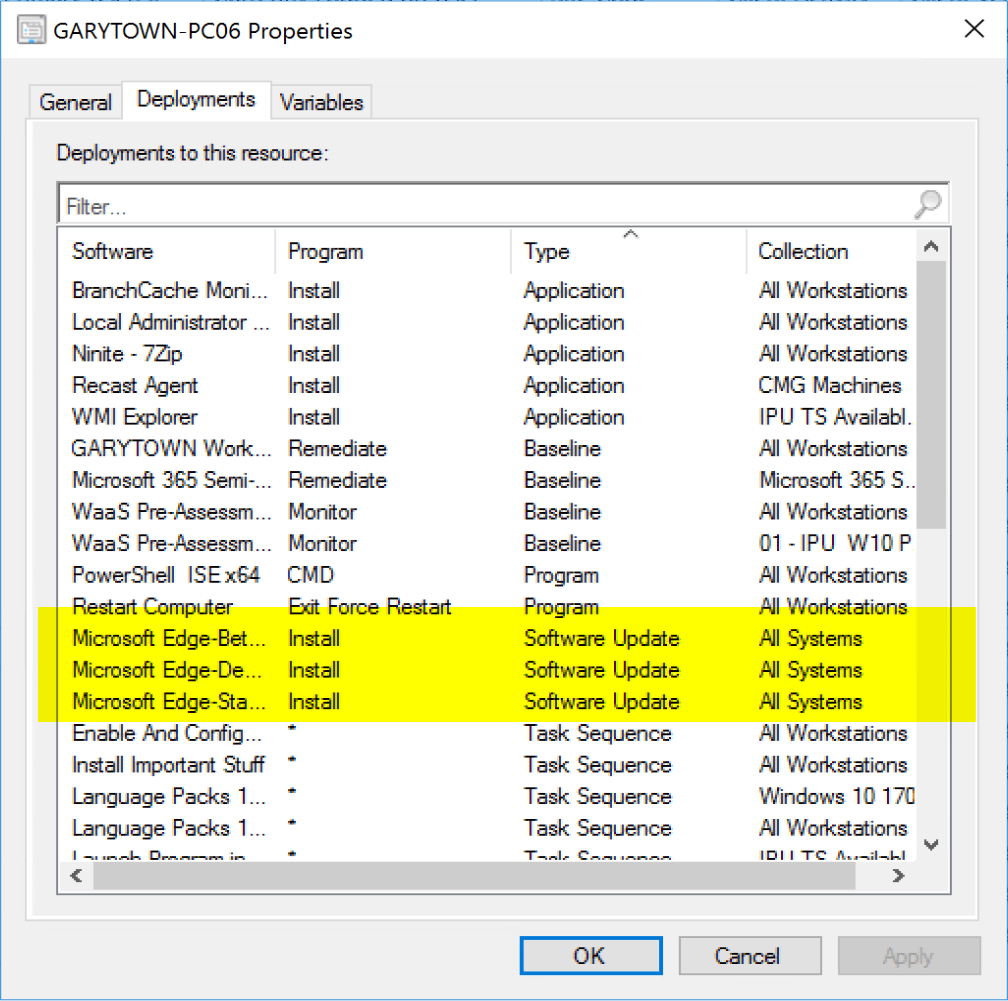1008x1001 pixels.
Task: Sort the list by the Software column
Action: 112,251
